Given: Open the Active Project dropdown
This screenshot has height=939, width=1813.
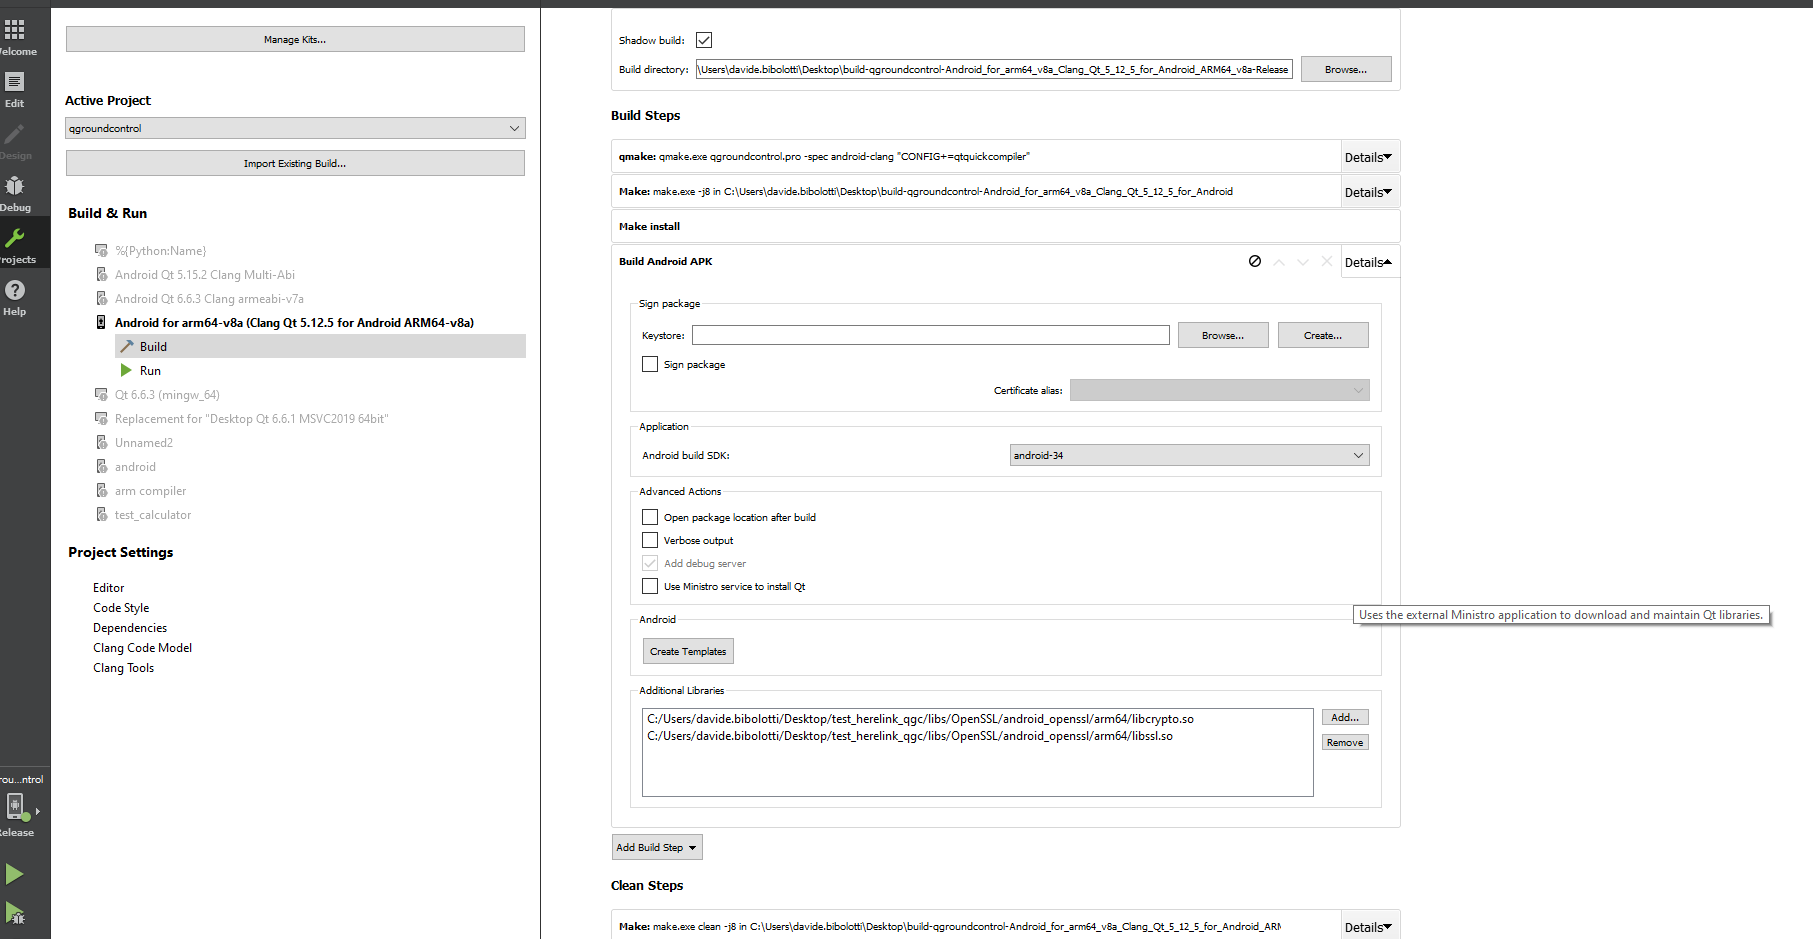Looking at the screenshot, I should tap(295, 128).
